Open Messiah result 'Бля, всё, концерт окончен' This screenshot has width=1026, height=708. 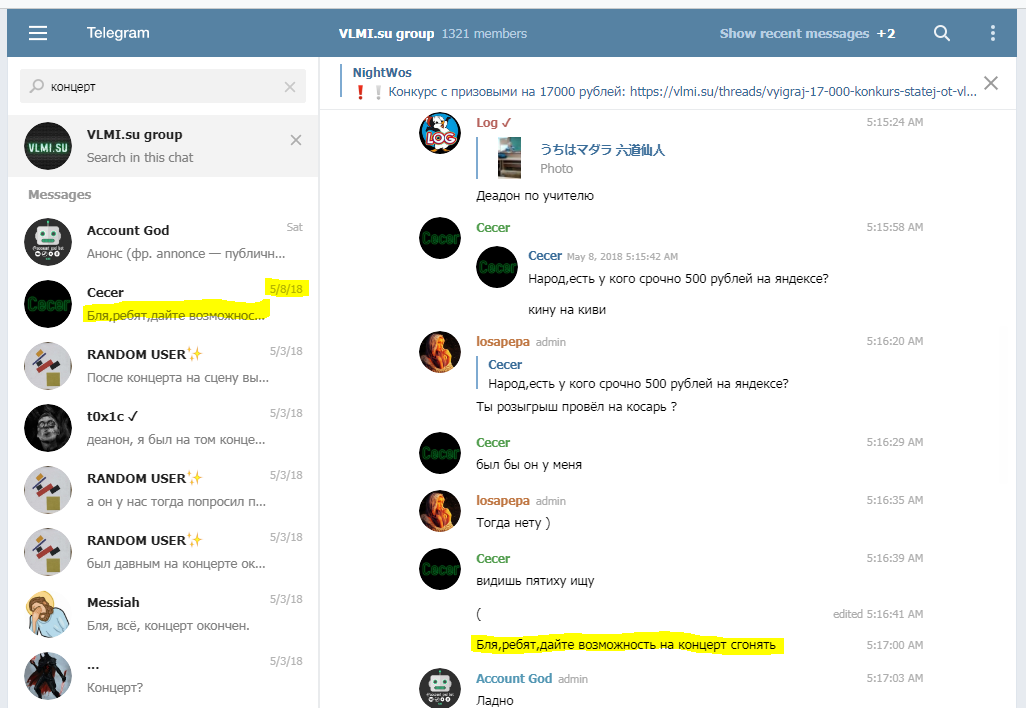(x=163, y=614)
